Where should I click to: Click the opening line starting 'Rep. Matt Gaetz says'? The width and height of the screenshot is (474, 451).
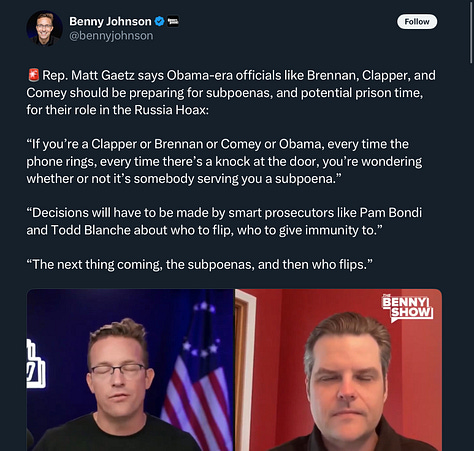(x=239, y=75)
